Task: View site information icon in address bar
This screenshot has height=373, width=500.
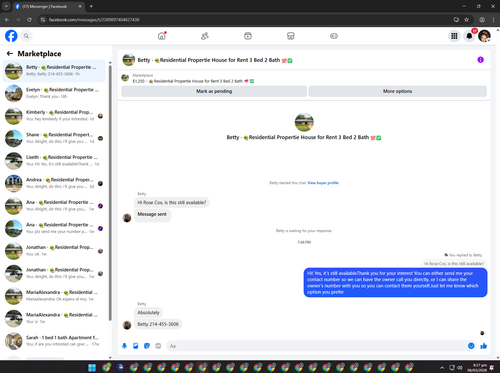Action: [x=43, y=20]
